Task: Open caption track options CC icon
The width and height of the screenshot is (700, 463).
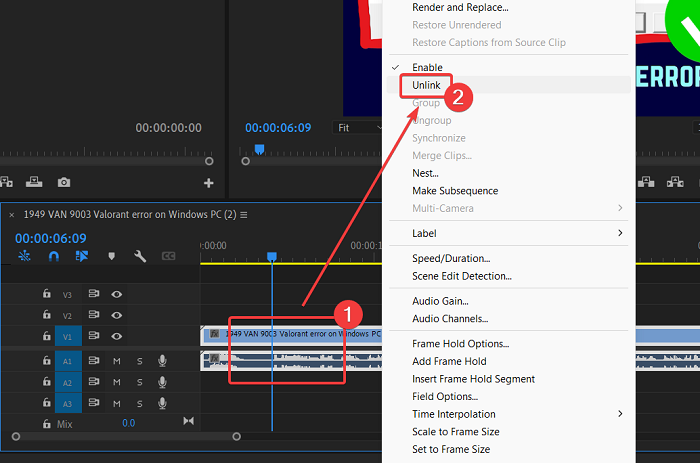Action: point(168,256)
